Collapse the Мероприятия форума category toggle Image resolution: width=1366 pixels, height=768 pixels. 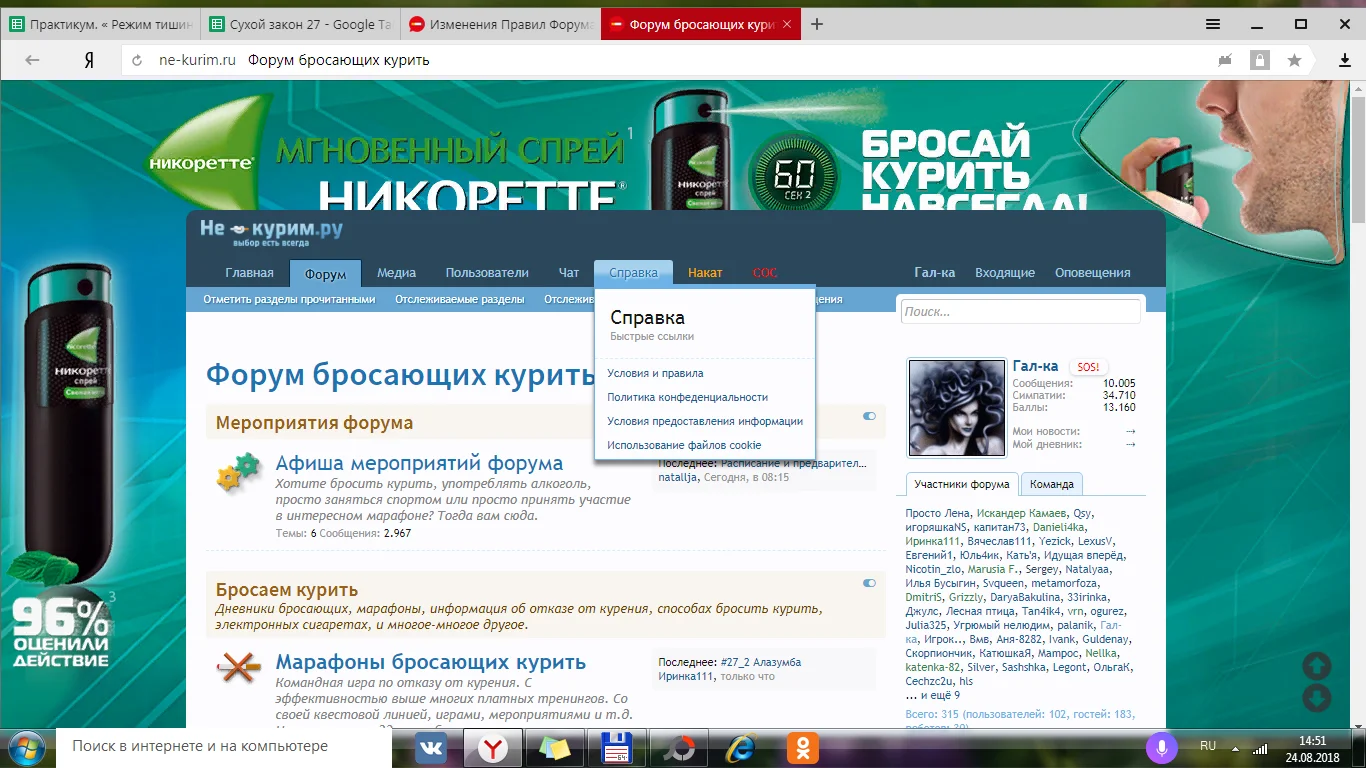[869, 416]
